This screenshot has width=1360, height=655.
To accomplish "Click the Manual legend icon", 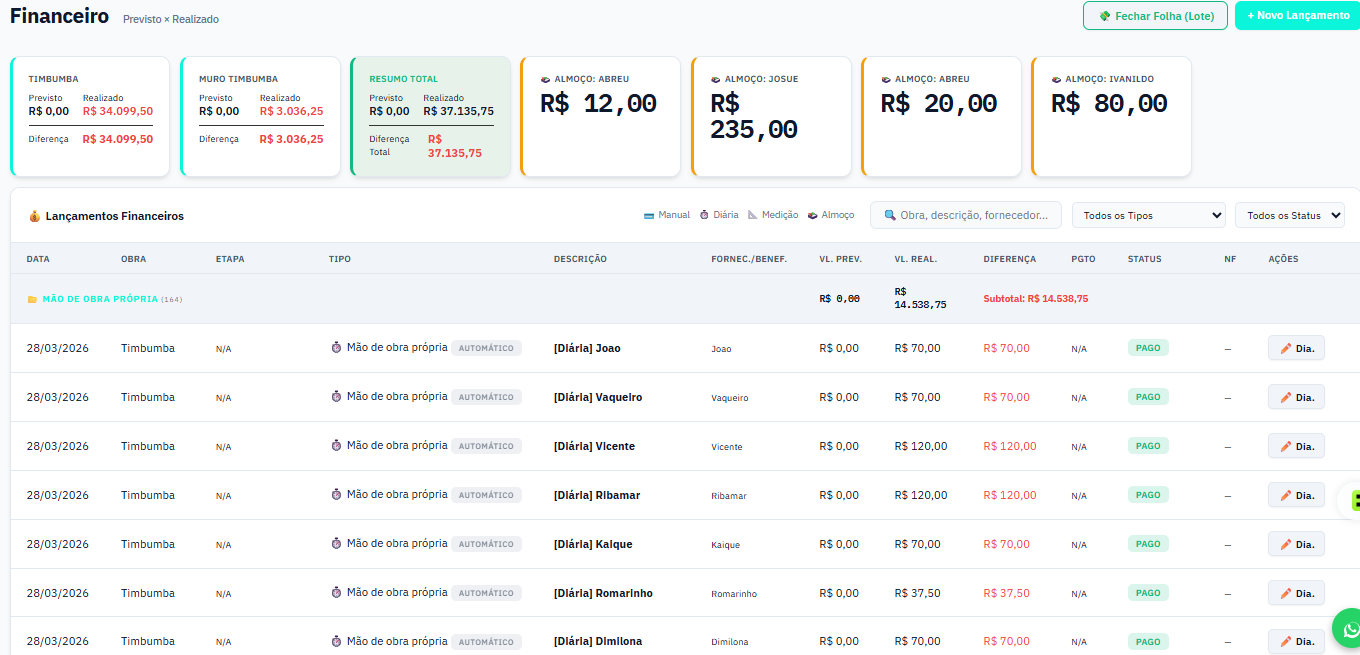I will 649,215.
